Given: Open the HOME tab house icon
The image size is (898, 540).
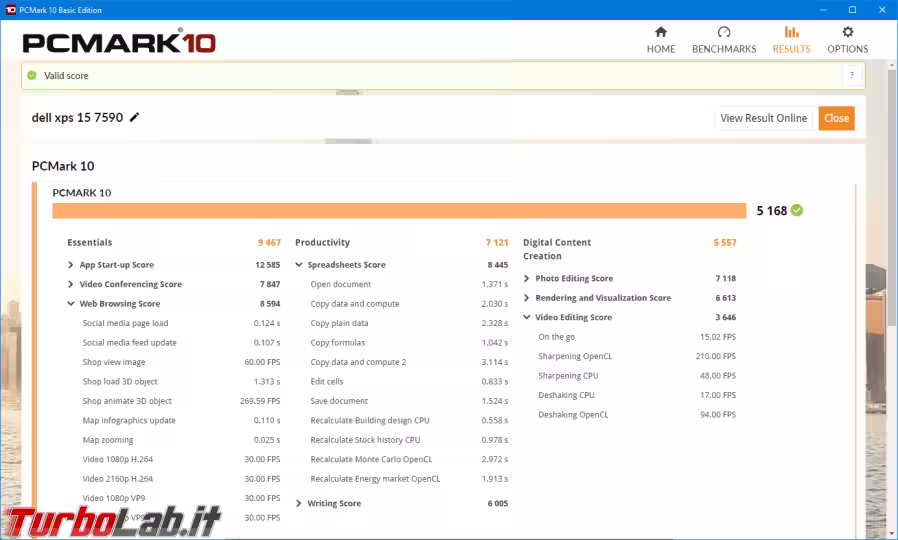Looking at the screenshot, I should (x=661, y=32).
